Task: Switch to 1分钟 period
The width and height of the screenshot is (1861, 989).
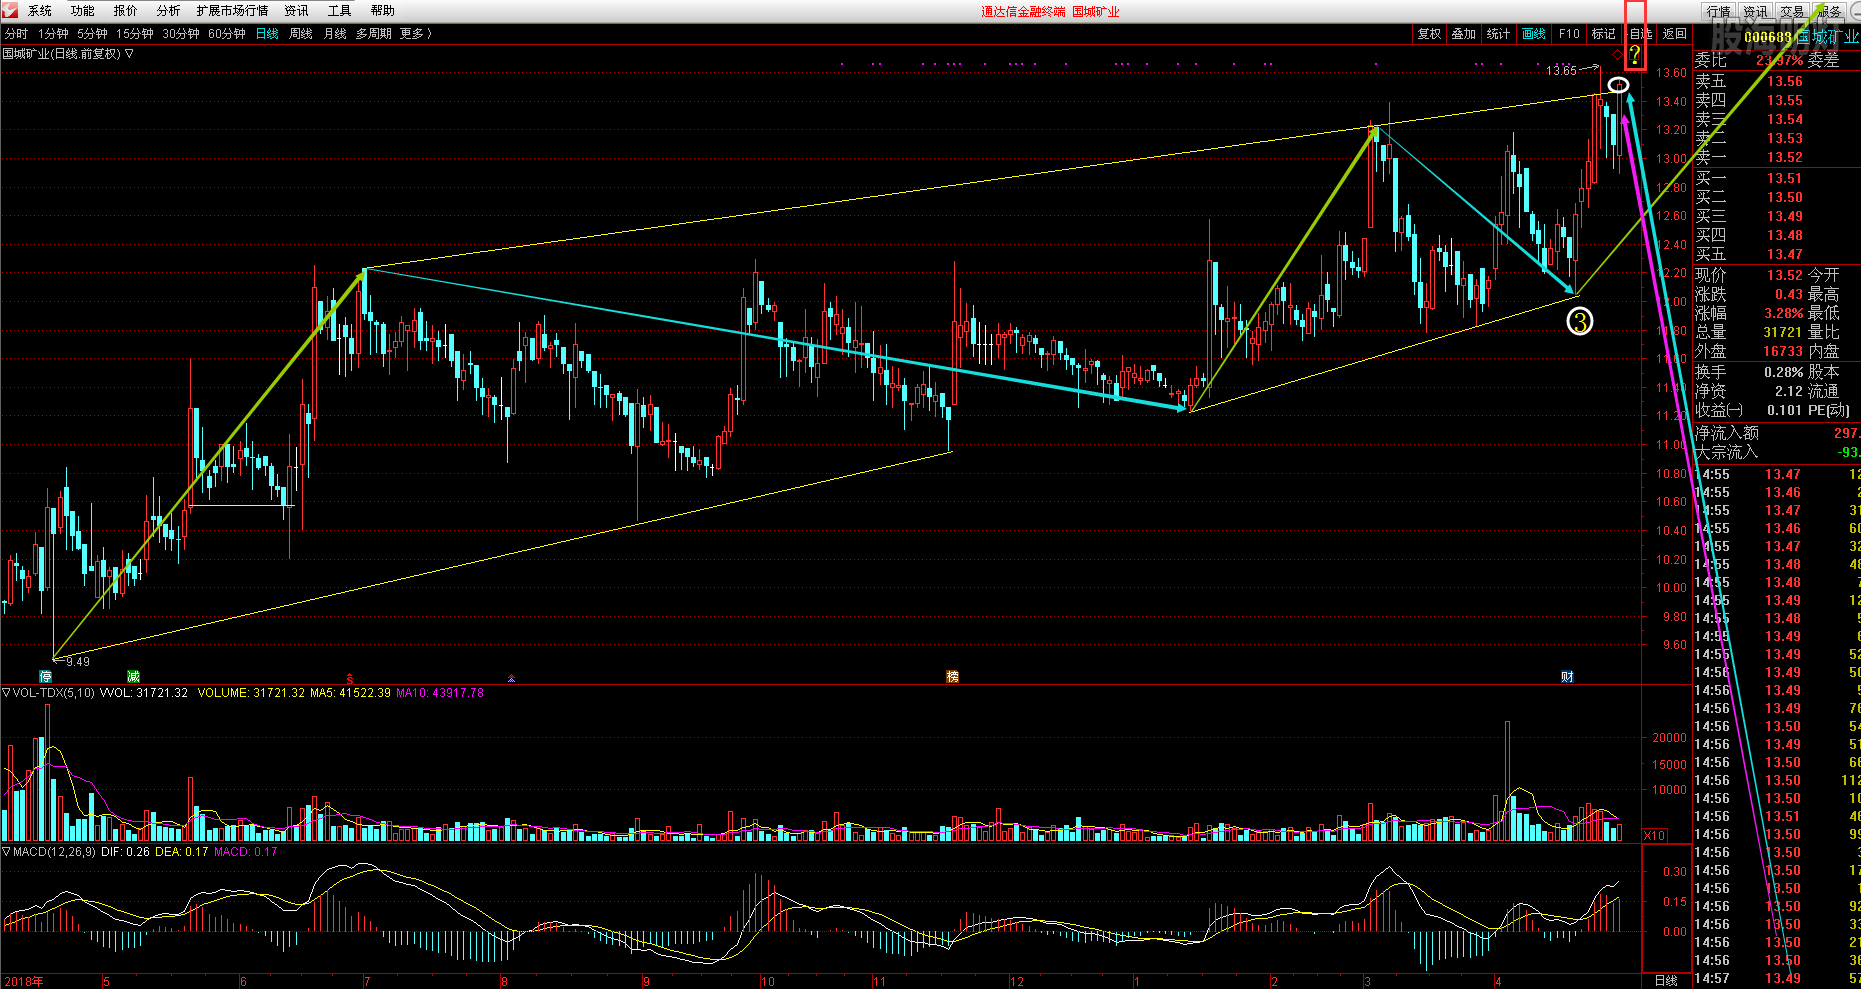Action: 53,34
